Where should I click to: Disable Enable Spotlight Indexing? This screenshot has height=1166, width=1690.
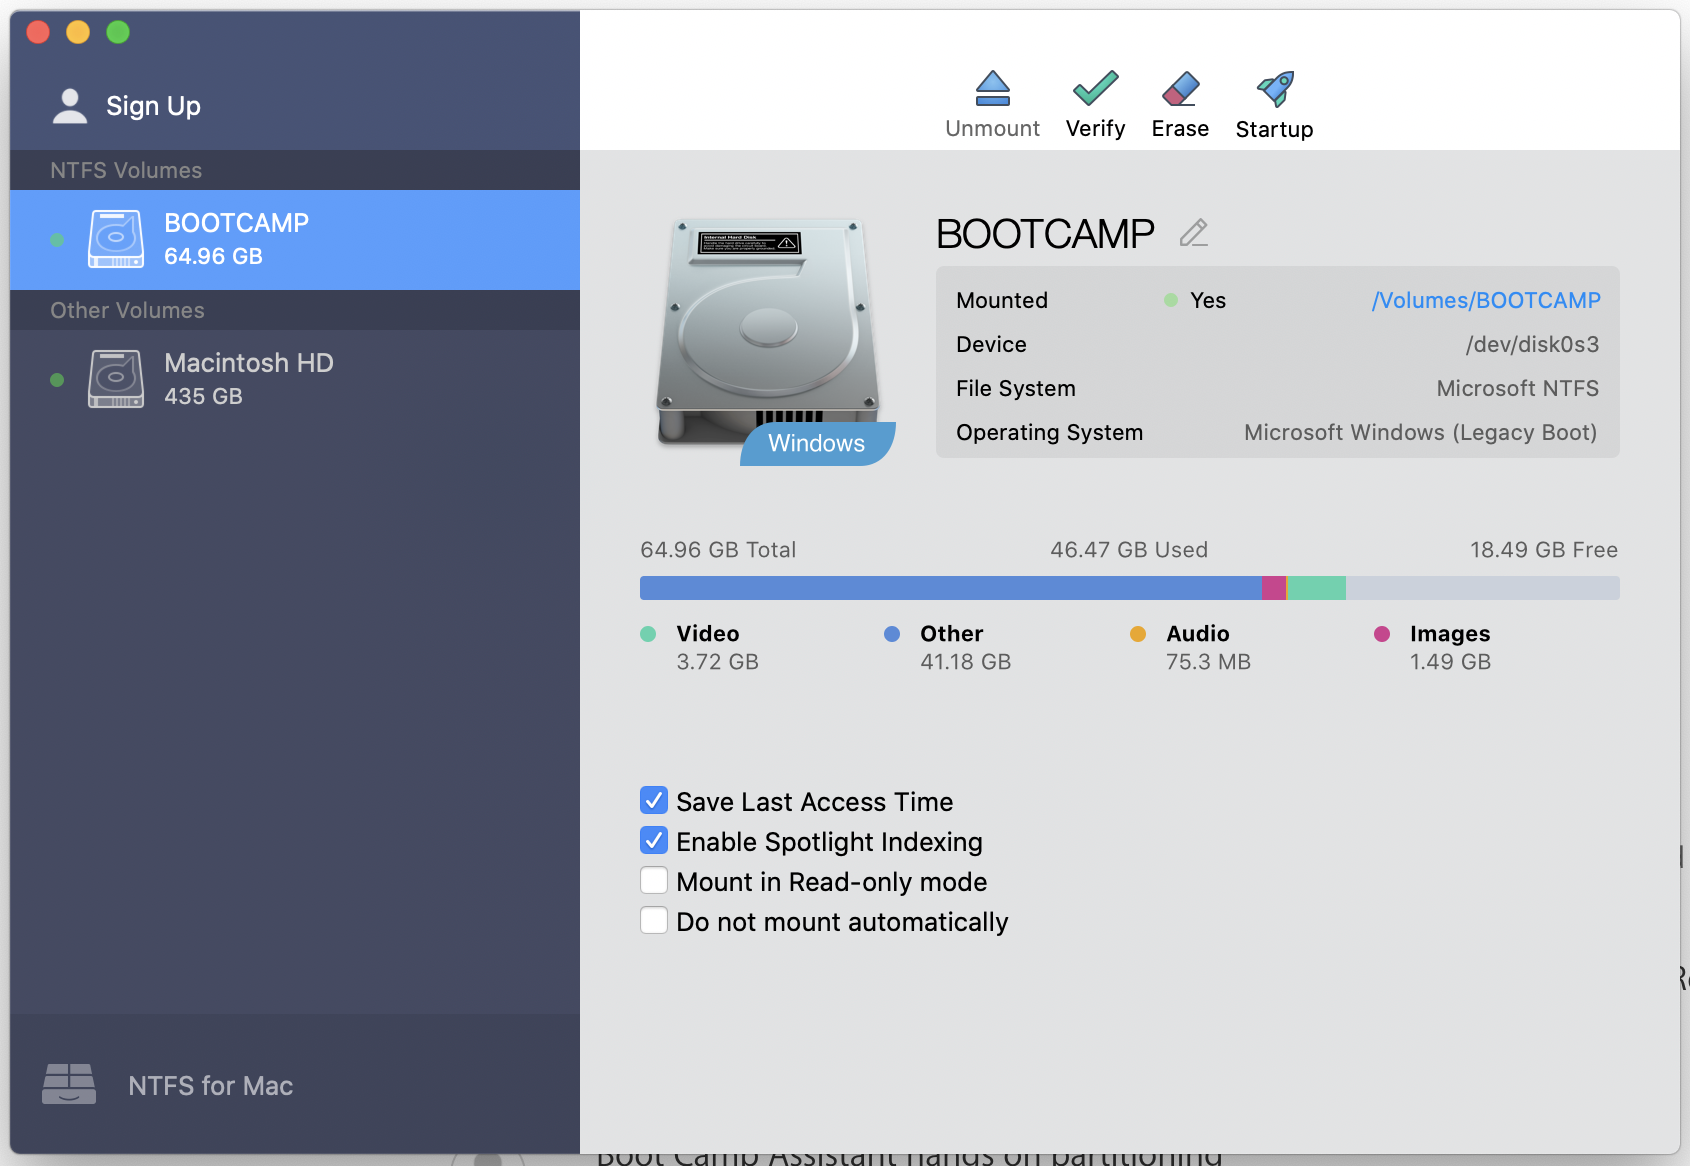654,840
